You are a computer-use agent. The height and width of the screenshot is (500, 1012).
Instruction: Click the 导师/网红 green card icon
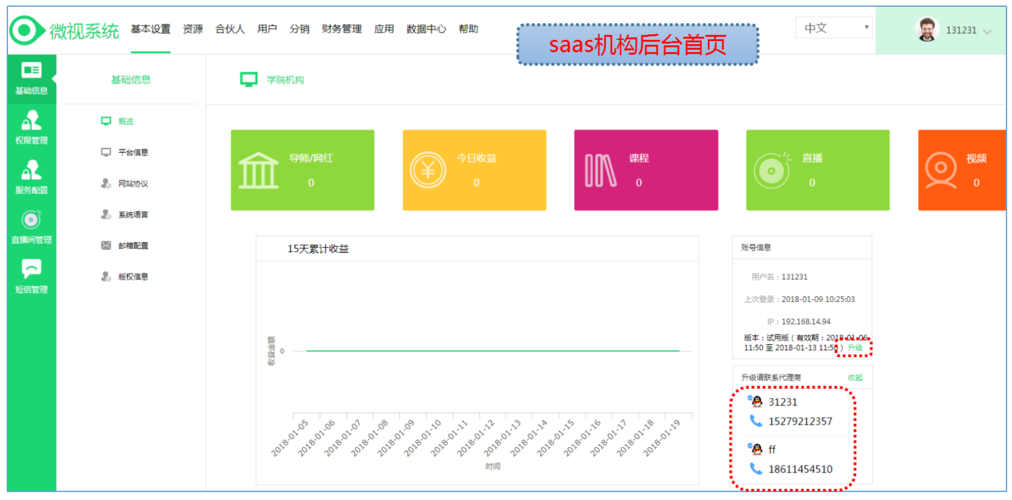click(x=259, y=171)
